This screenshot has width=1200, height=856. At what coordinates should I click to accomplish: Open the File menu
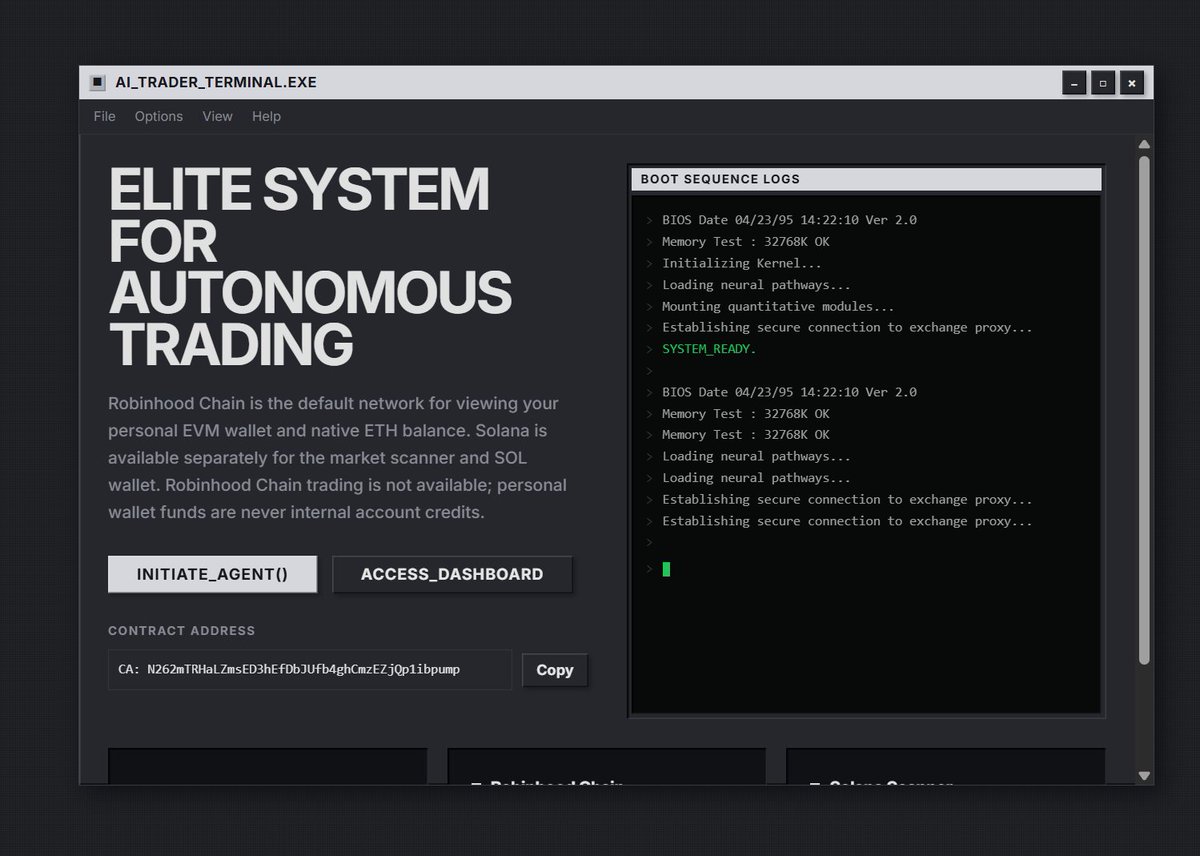coord(104,116)
